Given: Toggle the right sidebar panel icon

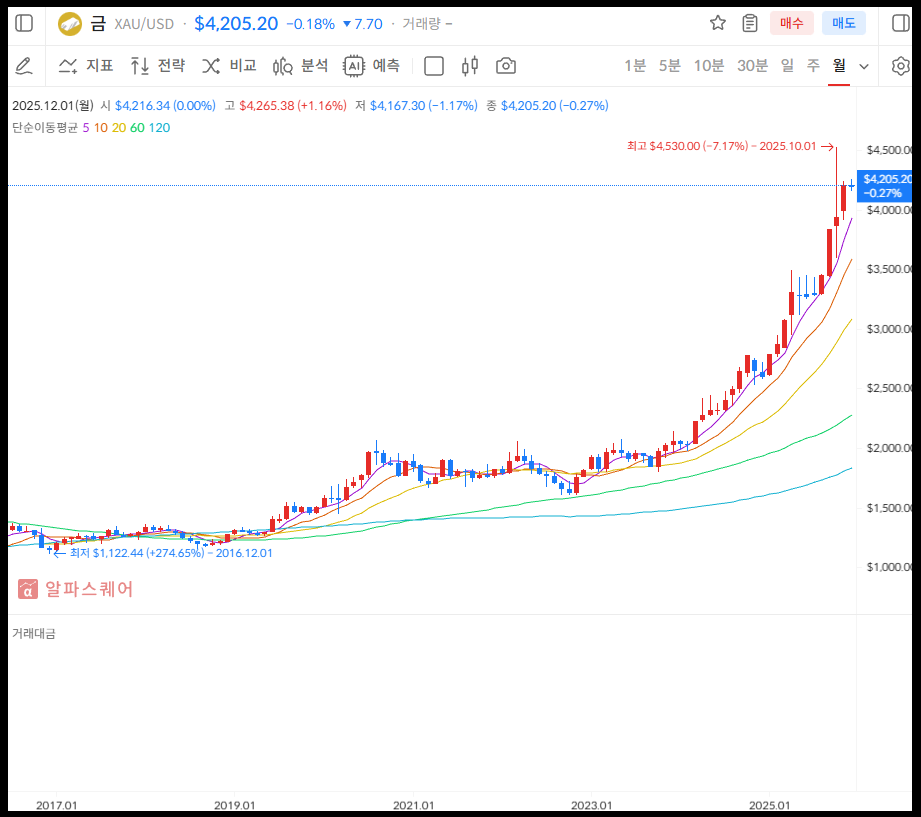Looking at the screenshot, I should coord(899,23).
